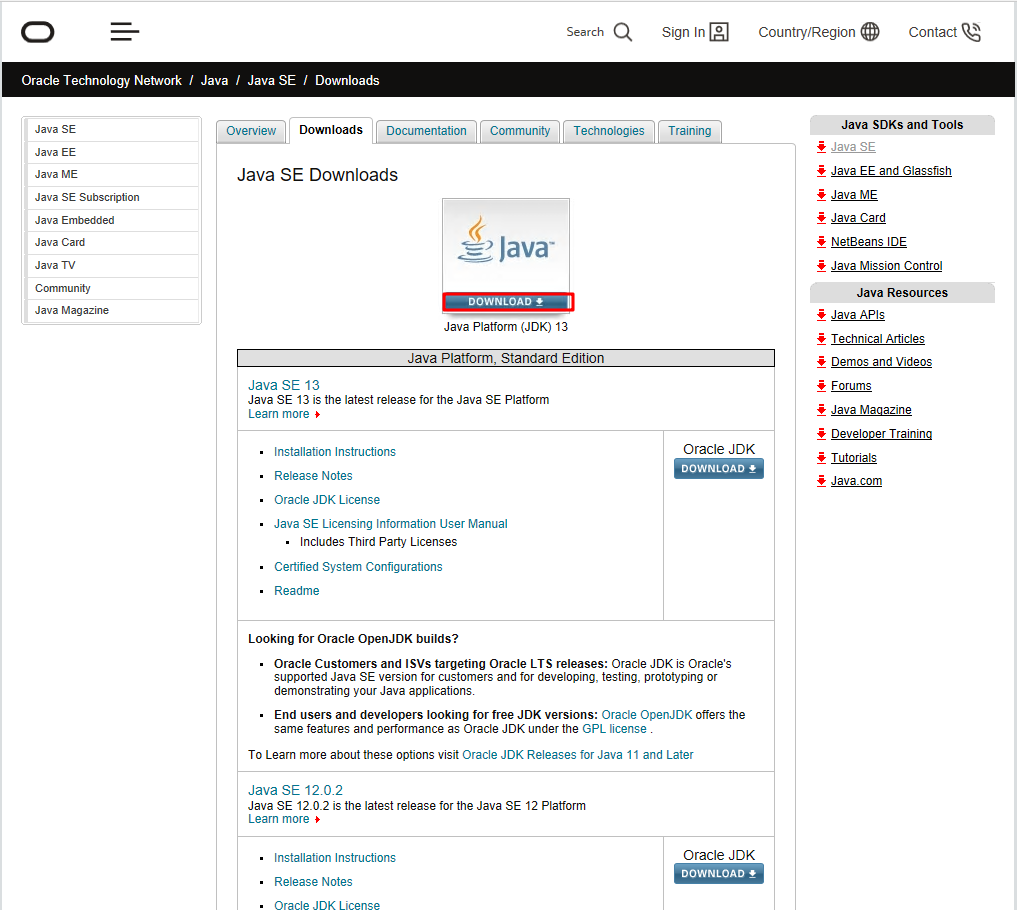Click the Oracle logo icon
Screen dimensions: 1017x910
pos(38,32)
